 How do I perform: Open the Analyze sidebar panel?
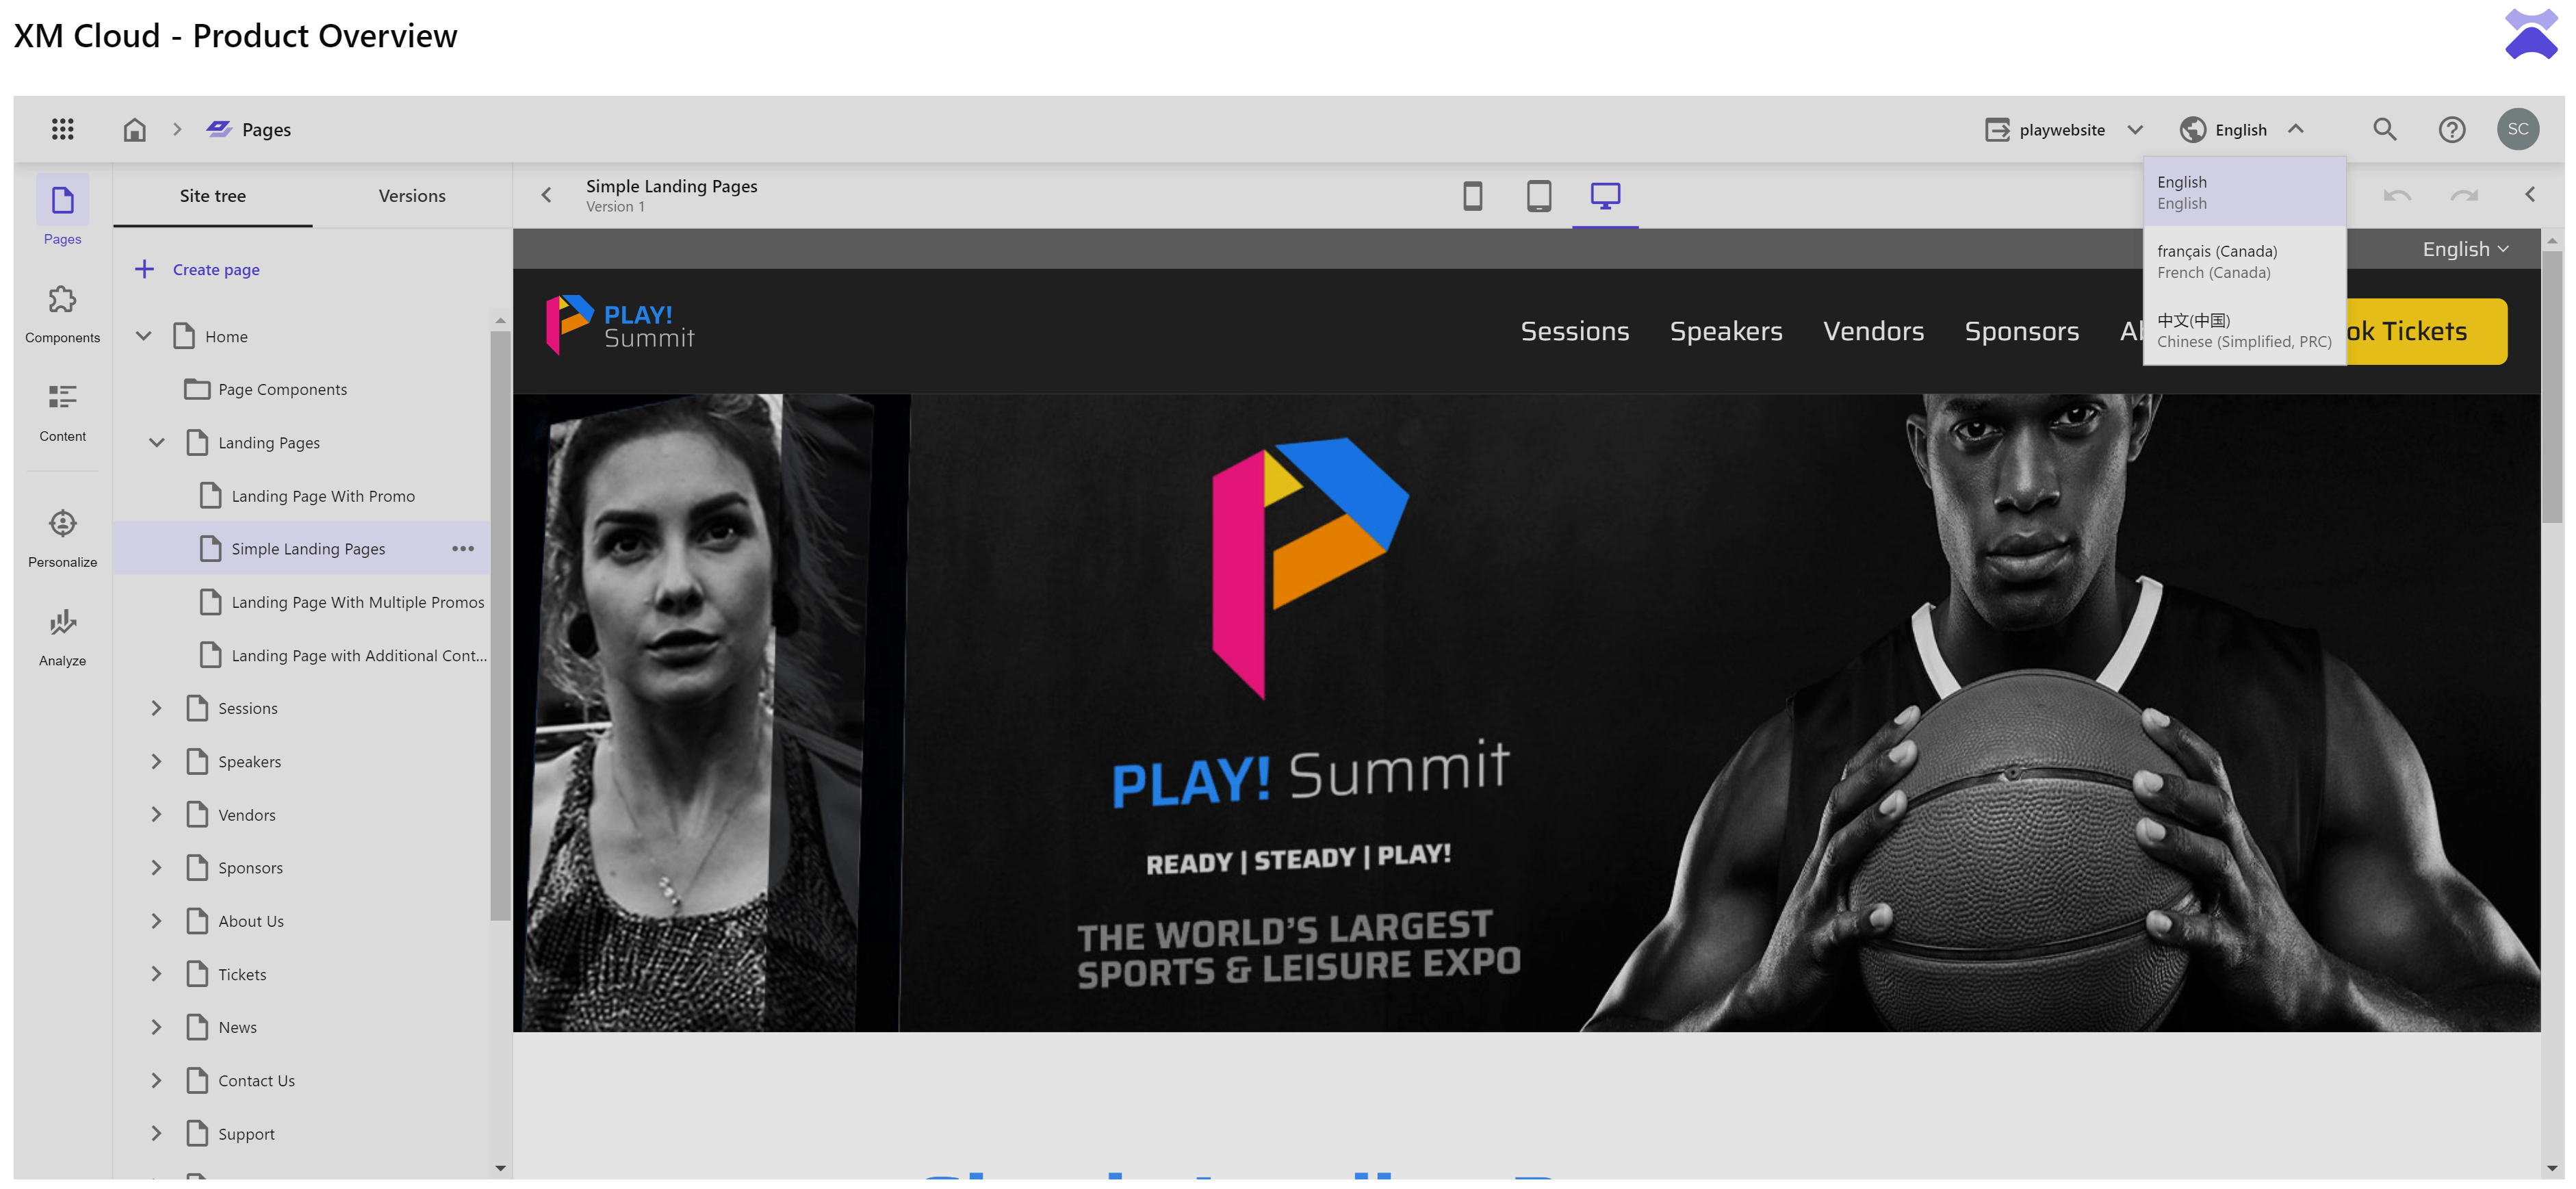[62, 637]
